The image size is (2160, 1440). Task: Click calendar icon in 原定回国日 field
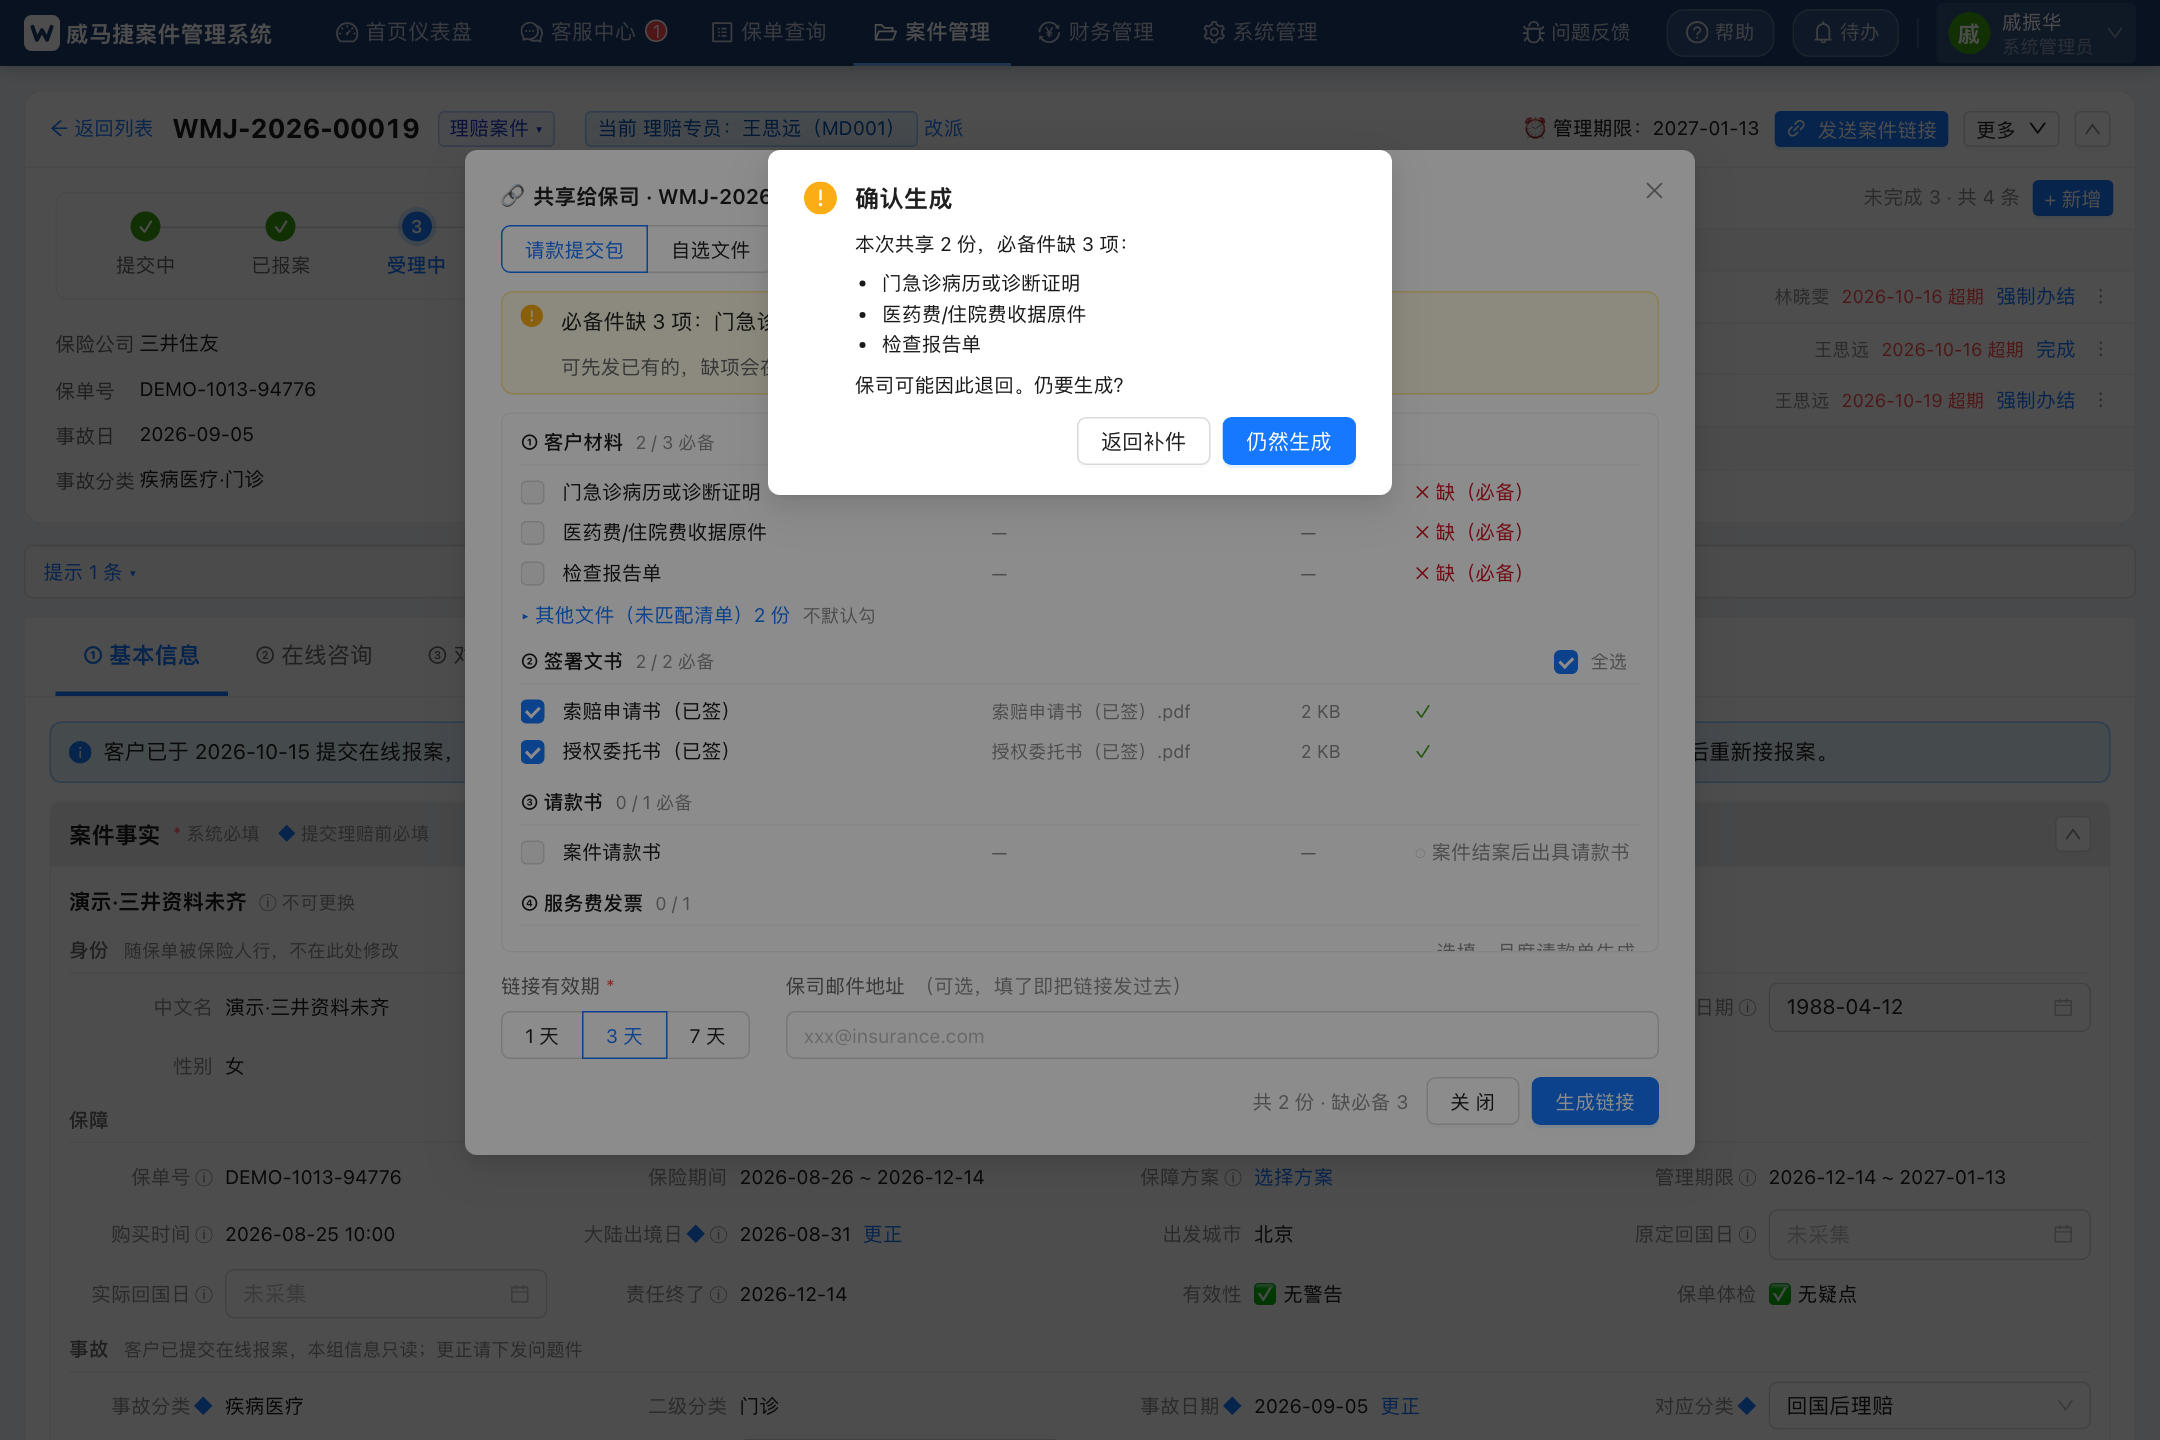pyautogui.click(x=2063, y=1235)
